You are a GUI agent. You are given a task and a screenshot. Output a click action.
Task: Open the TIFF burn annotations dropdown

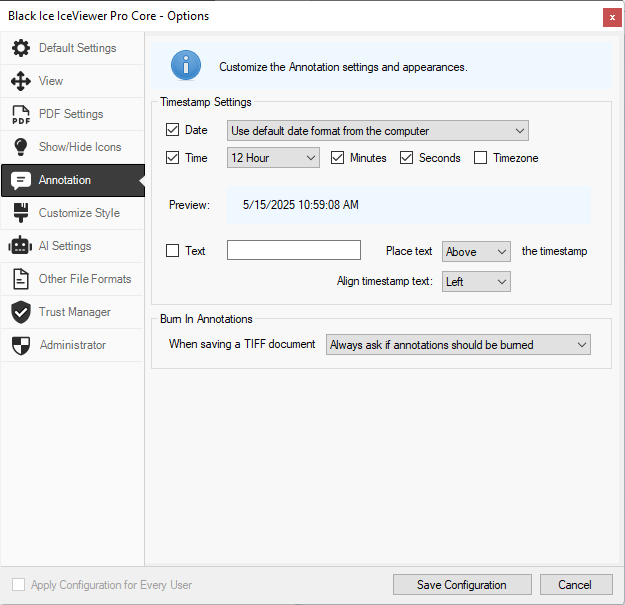click(x=458, y=345)
